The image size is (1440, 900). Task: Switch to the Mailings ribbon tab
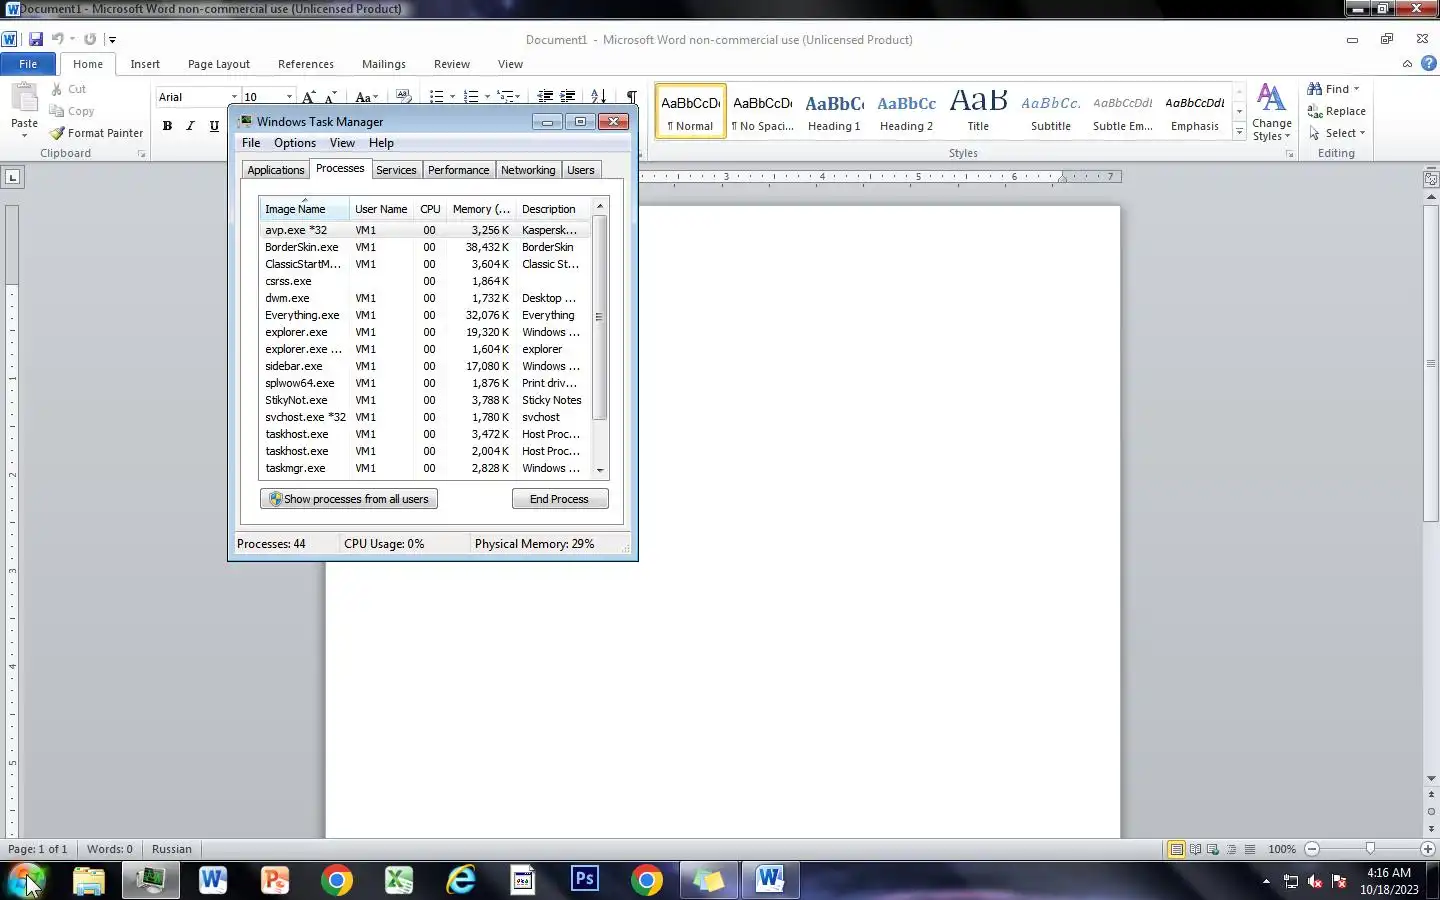(x=384, y=64)
